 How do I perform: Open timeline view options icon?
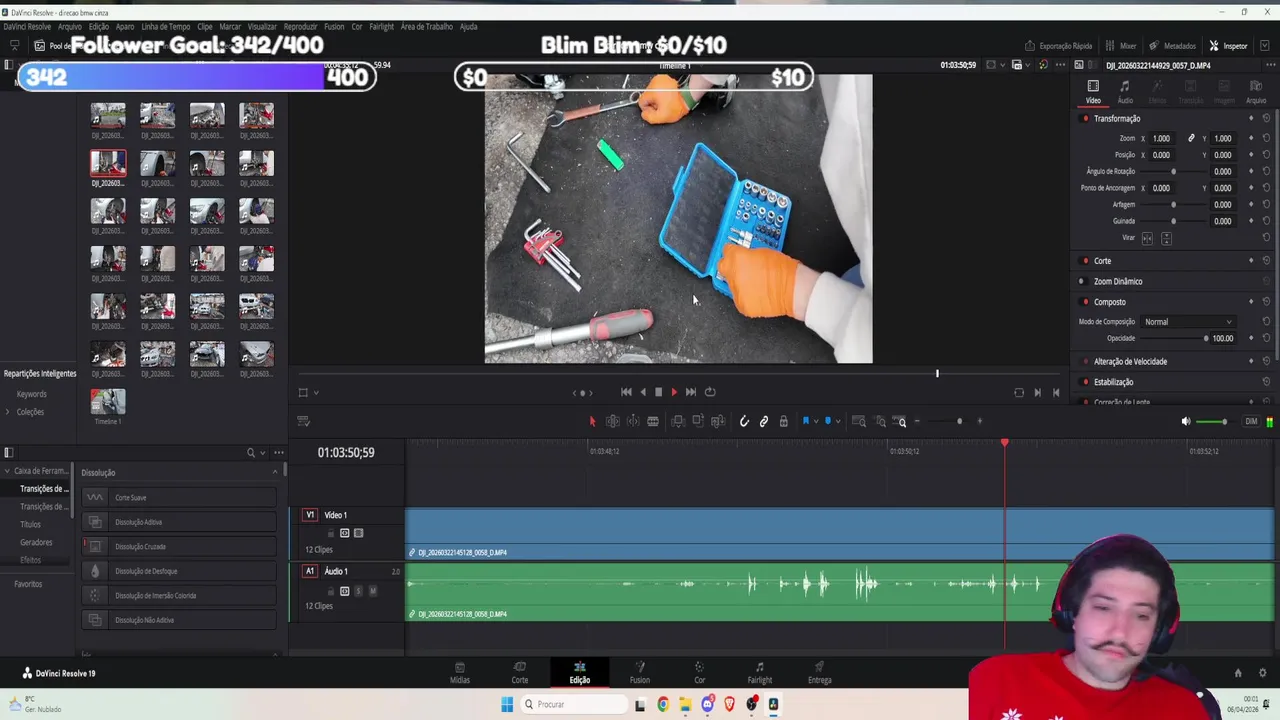pyautogui.click(x=303, y=422)
